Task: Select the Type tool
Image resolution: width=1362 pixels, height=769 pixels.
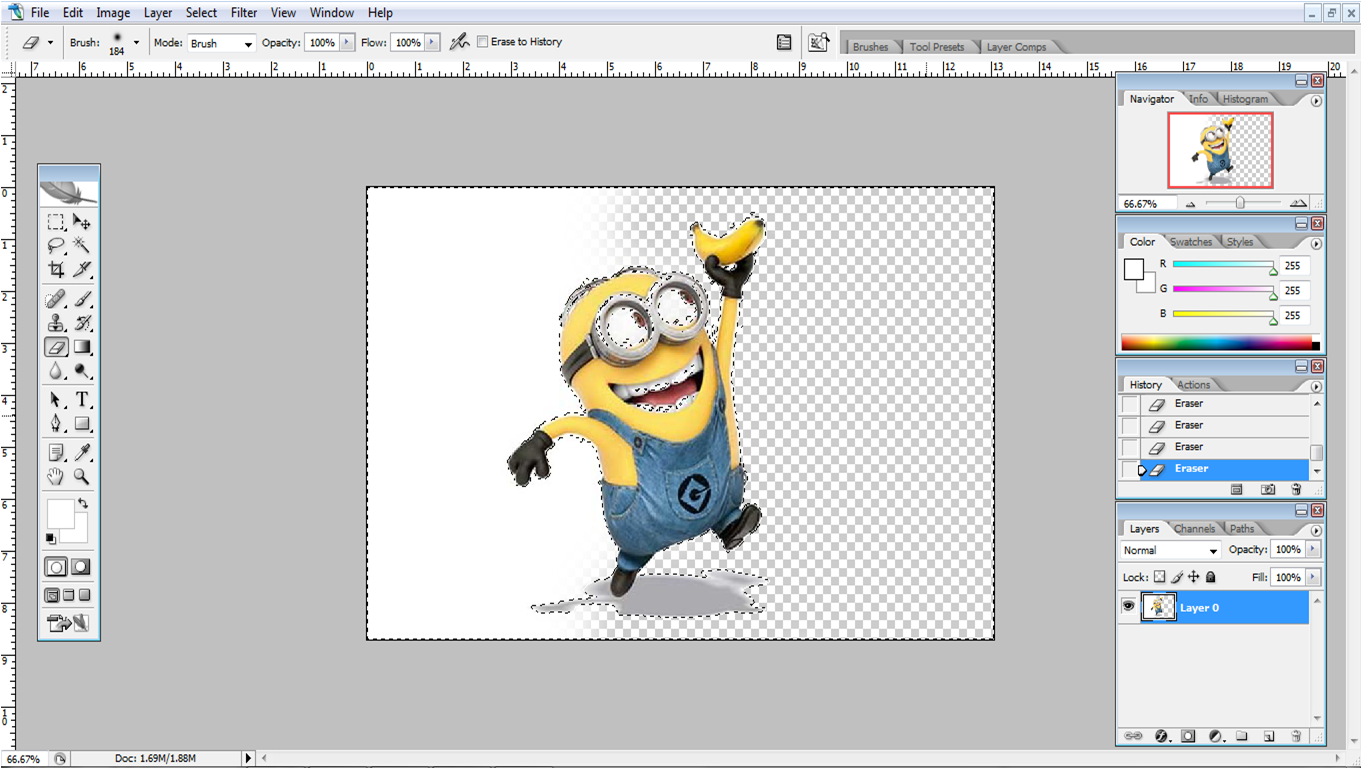Action: coord(82,400)
